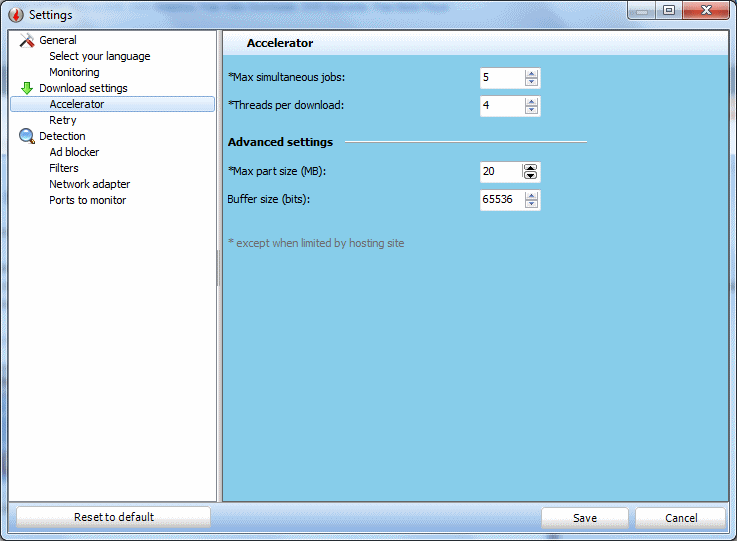Open the Filters settings page

(x=63, y=168)
